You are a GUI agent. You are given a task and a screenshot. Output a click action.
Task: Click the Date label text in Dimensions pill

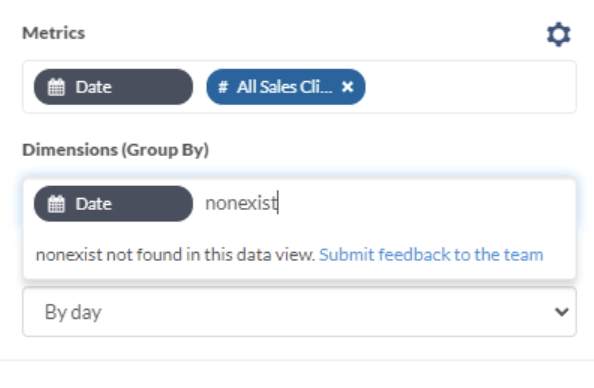coord(94,204)
